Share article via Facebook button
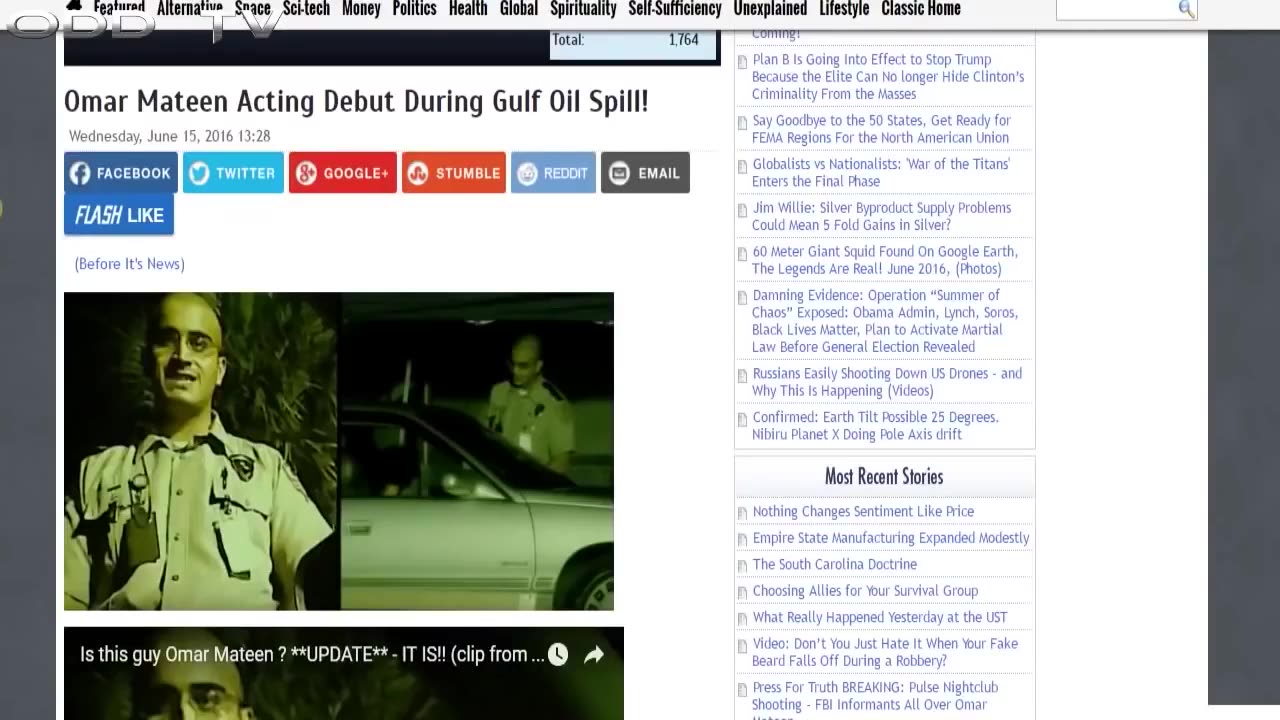 point(121,173)
